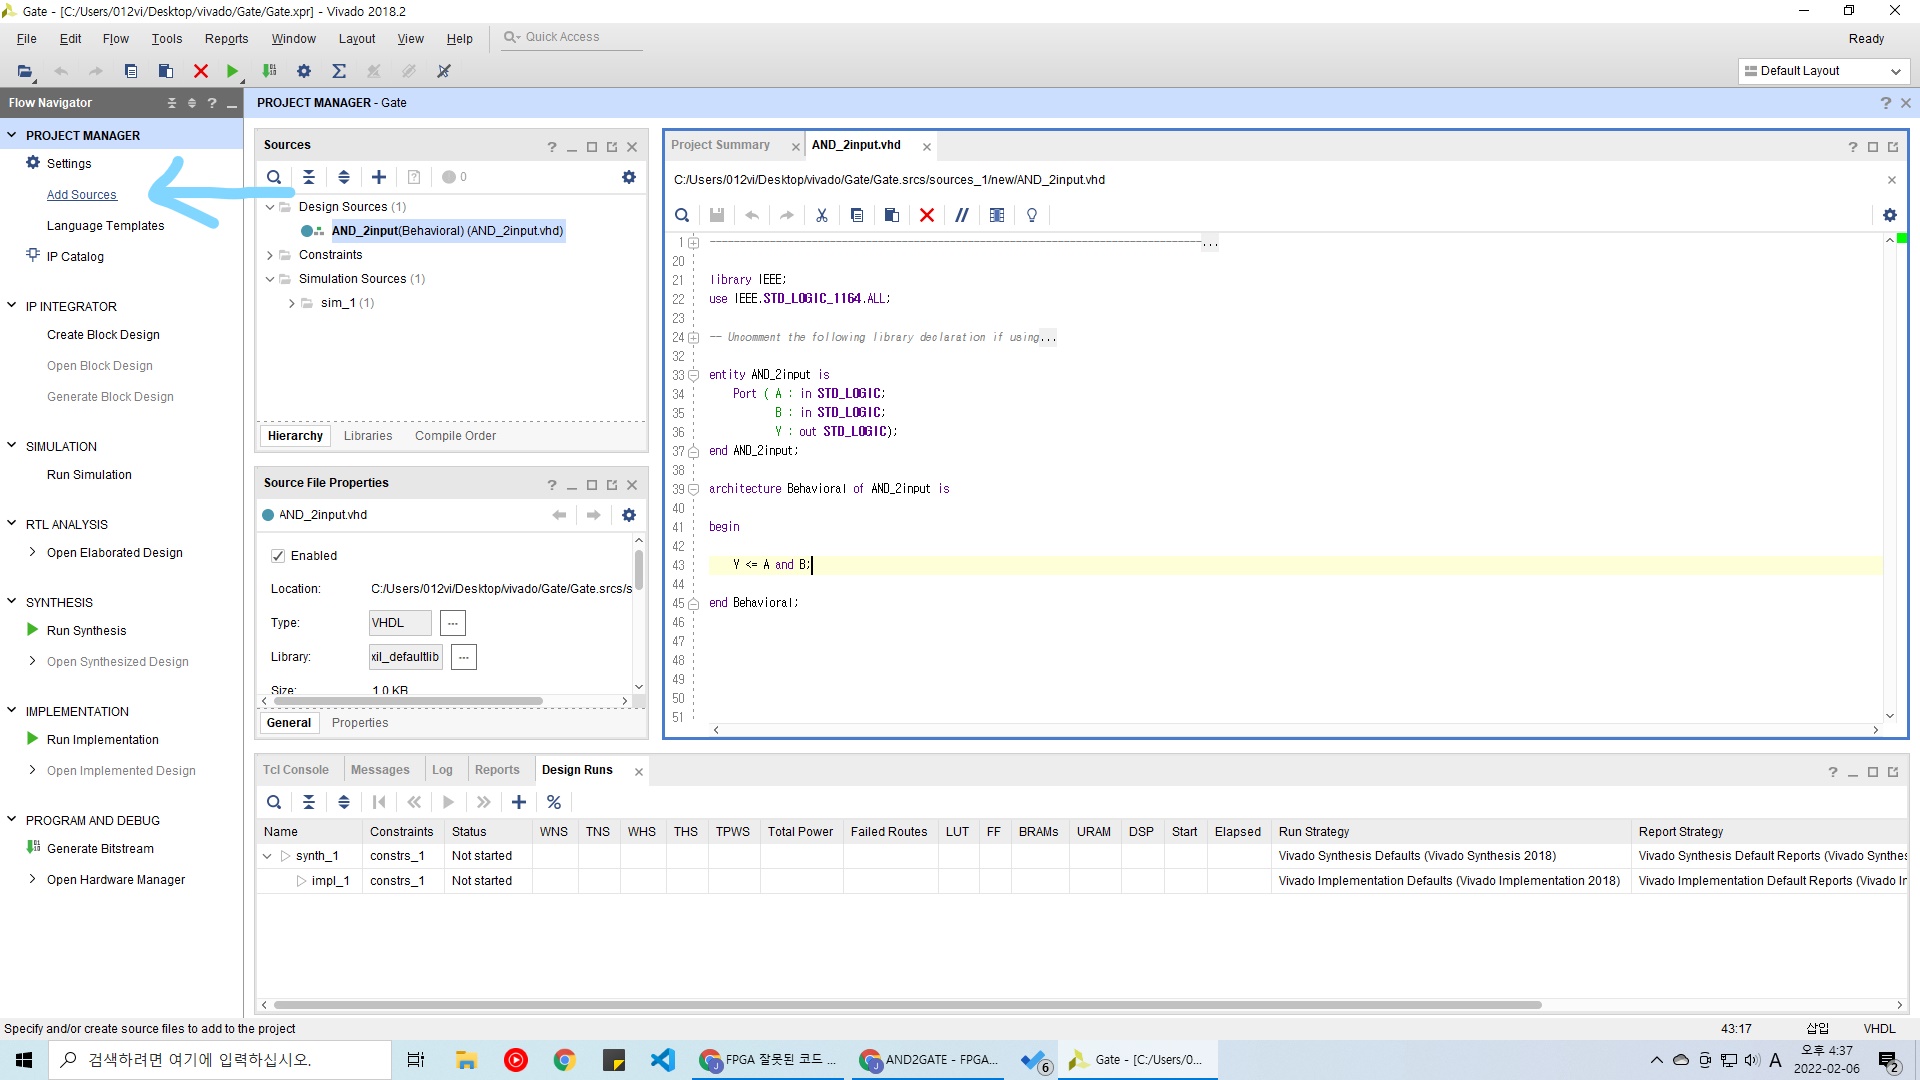Image resolution: width=1920 pixels, height=1080 pixels.
Task: Click the Design Runs horizontal scrollbar
Action: click(907, 1005)
